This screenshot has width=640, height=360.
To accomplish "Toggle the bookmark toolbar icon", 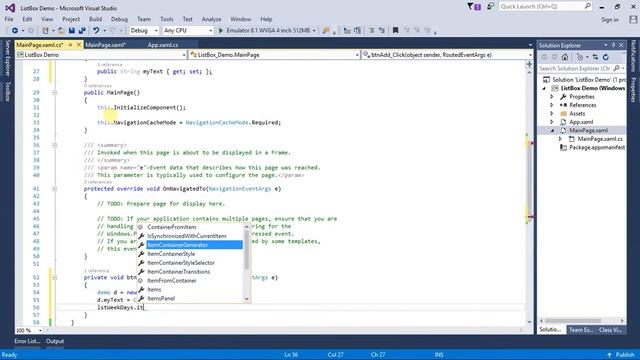I will click(395, 30).
